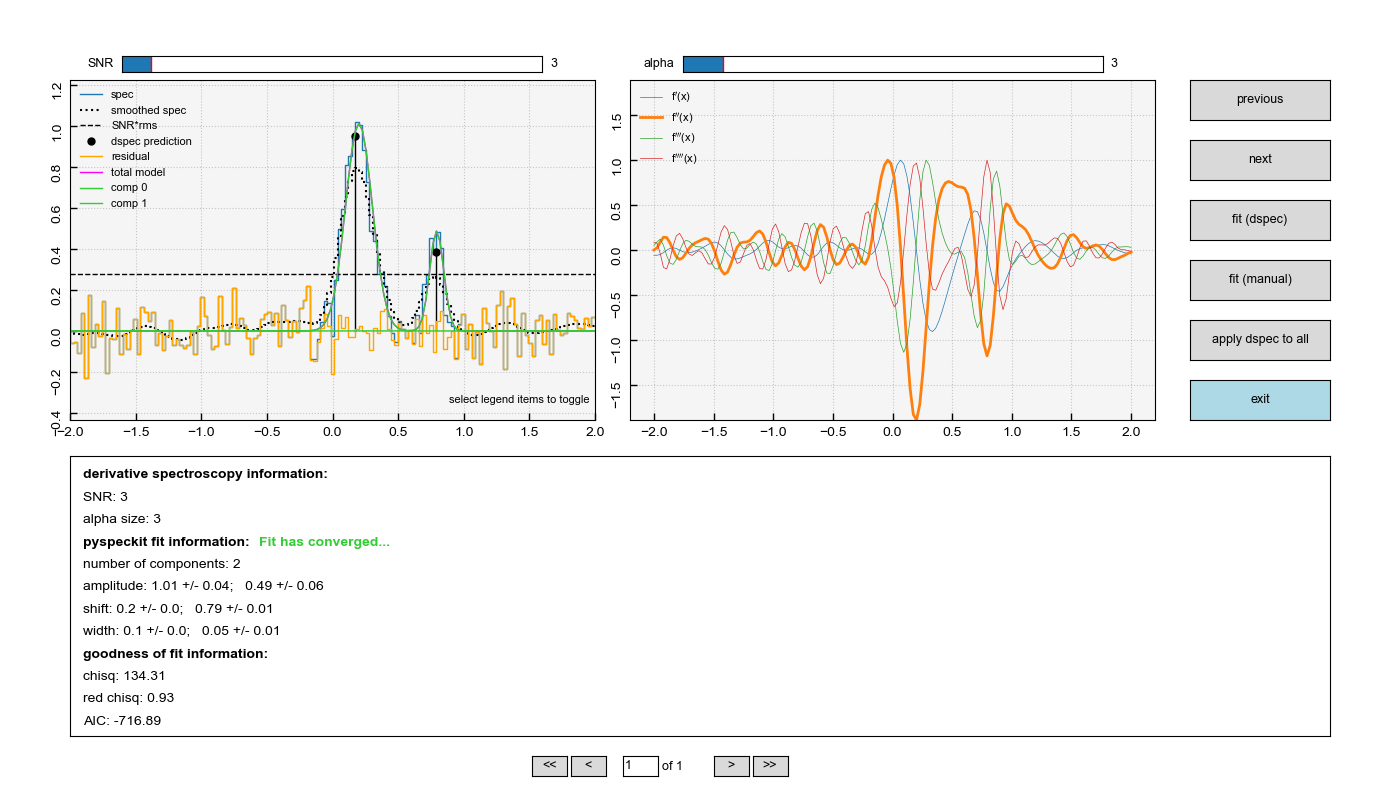The image size is (1400, 800).
Task: Adjust the SNR slider bar
Action: (x=332, y=64)
